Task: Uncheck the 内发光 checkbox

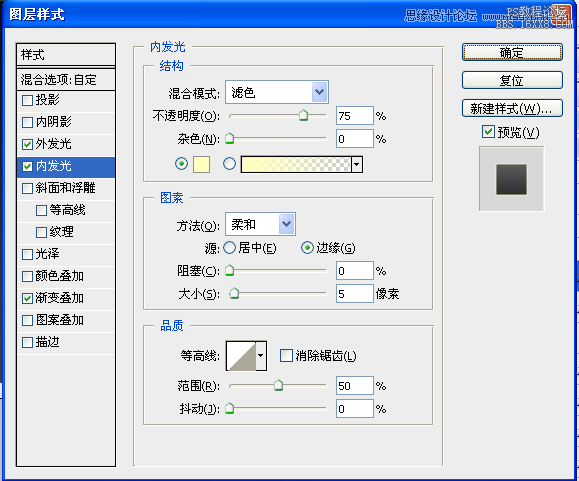Action: 27,166
